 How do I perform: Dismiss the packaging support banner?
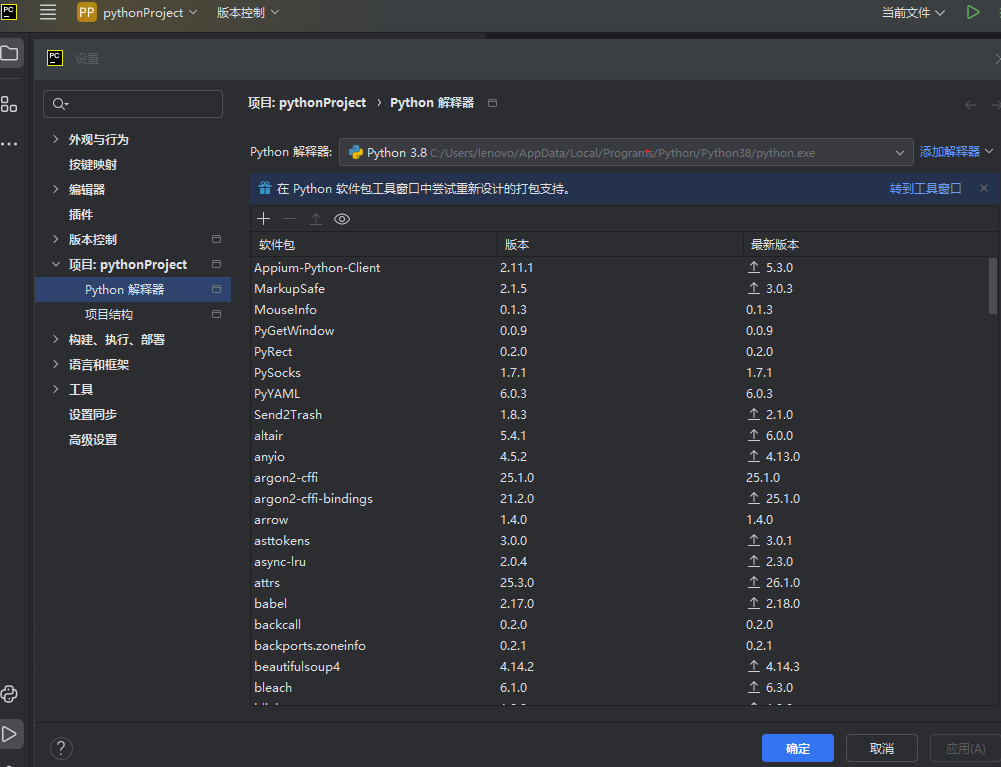(x=984, y=188)
